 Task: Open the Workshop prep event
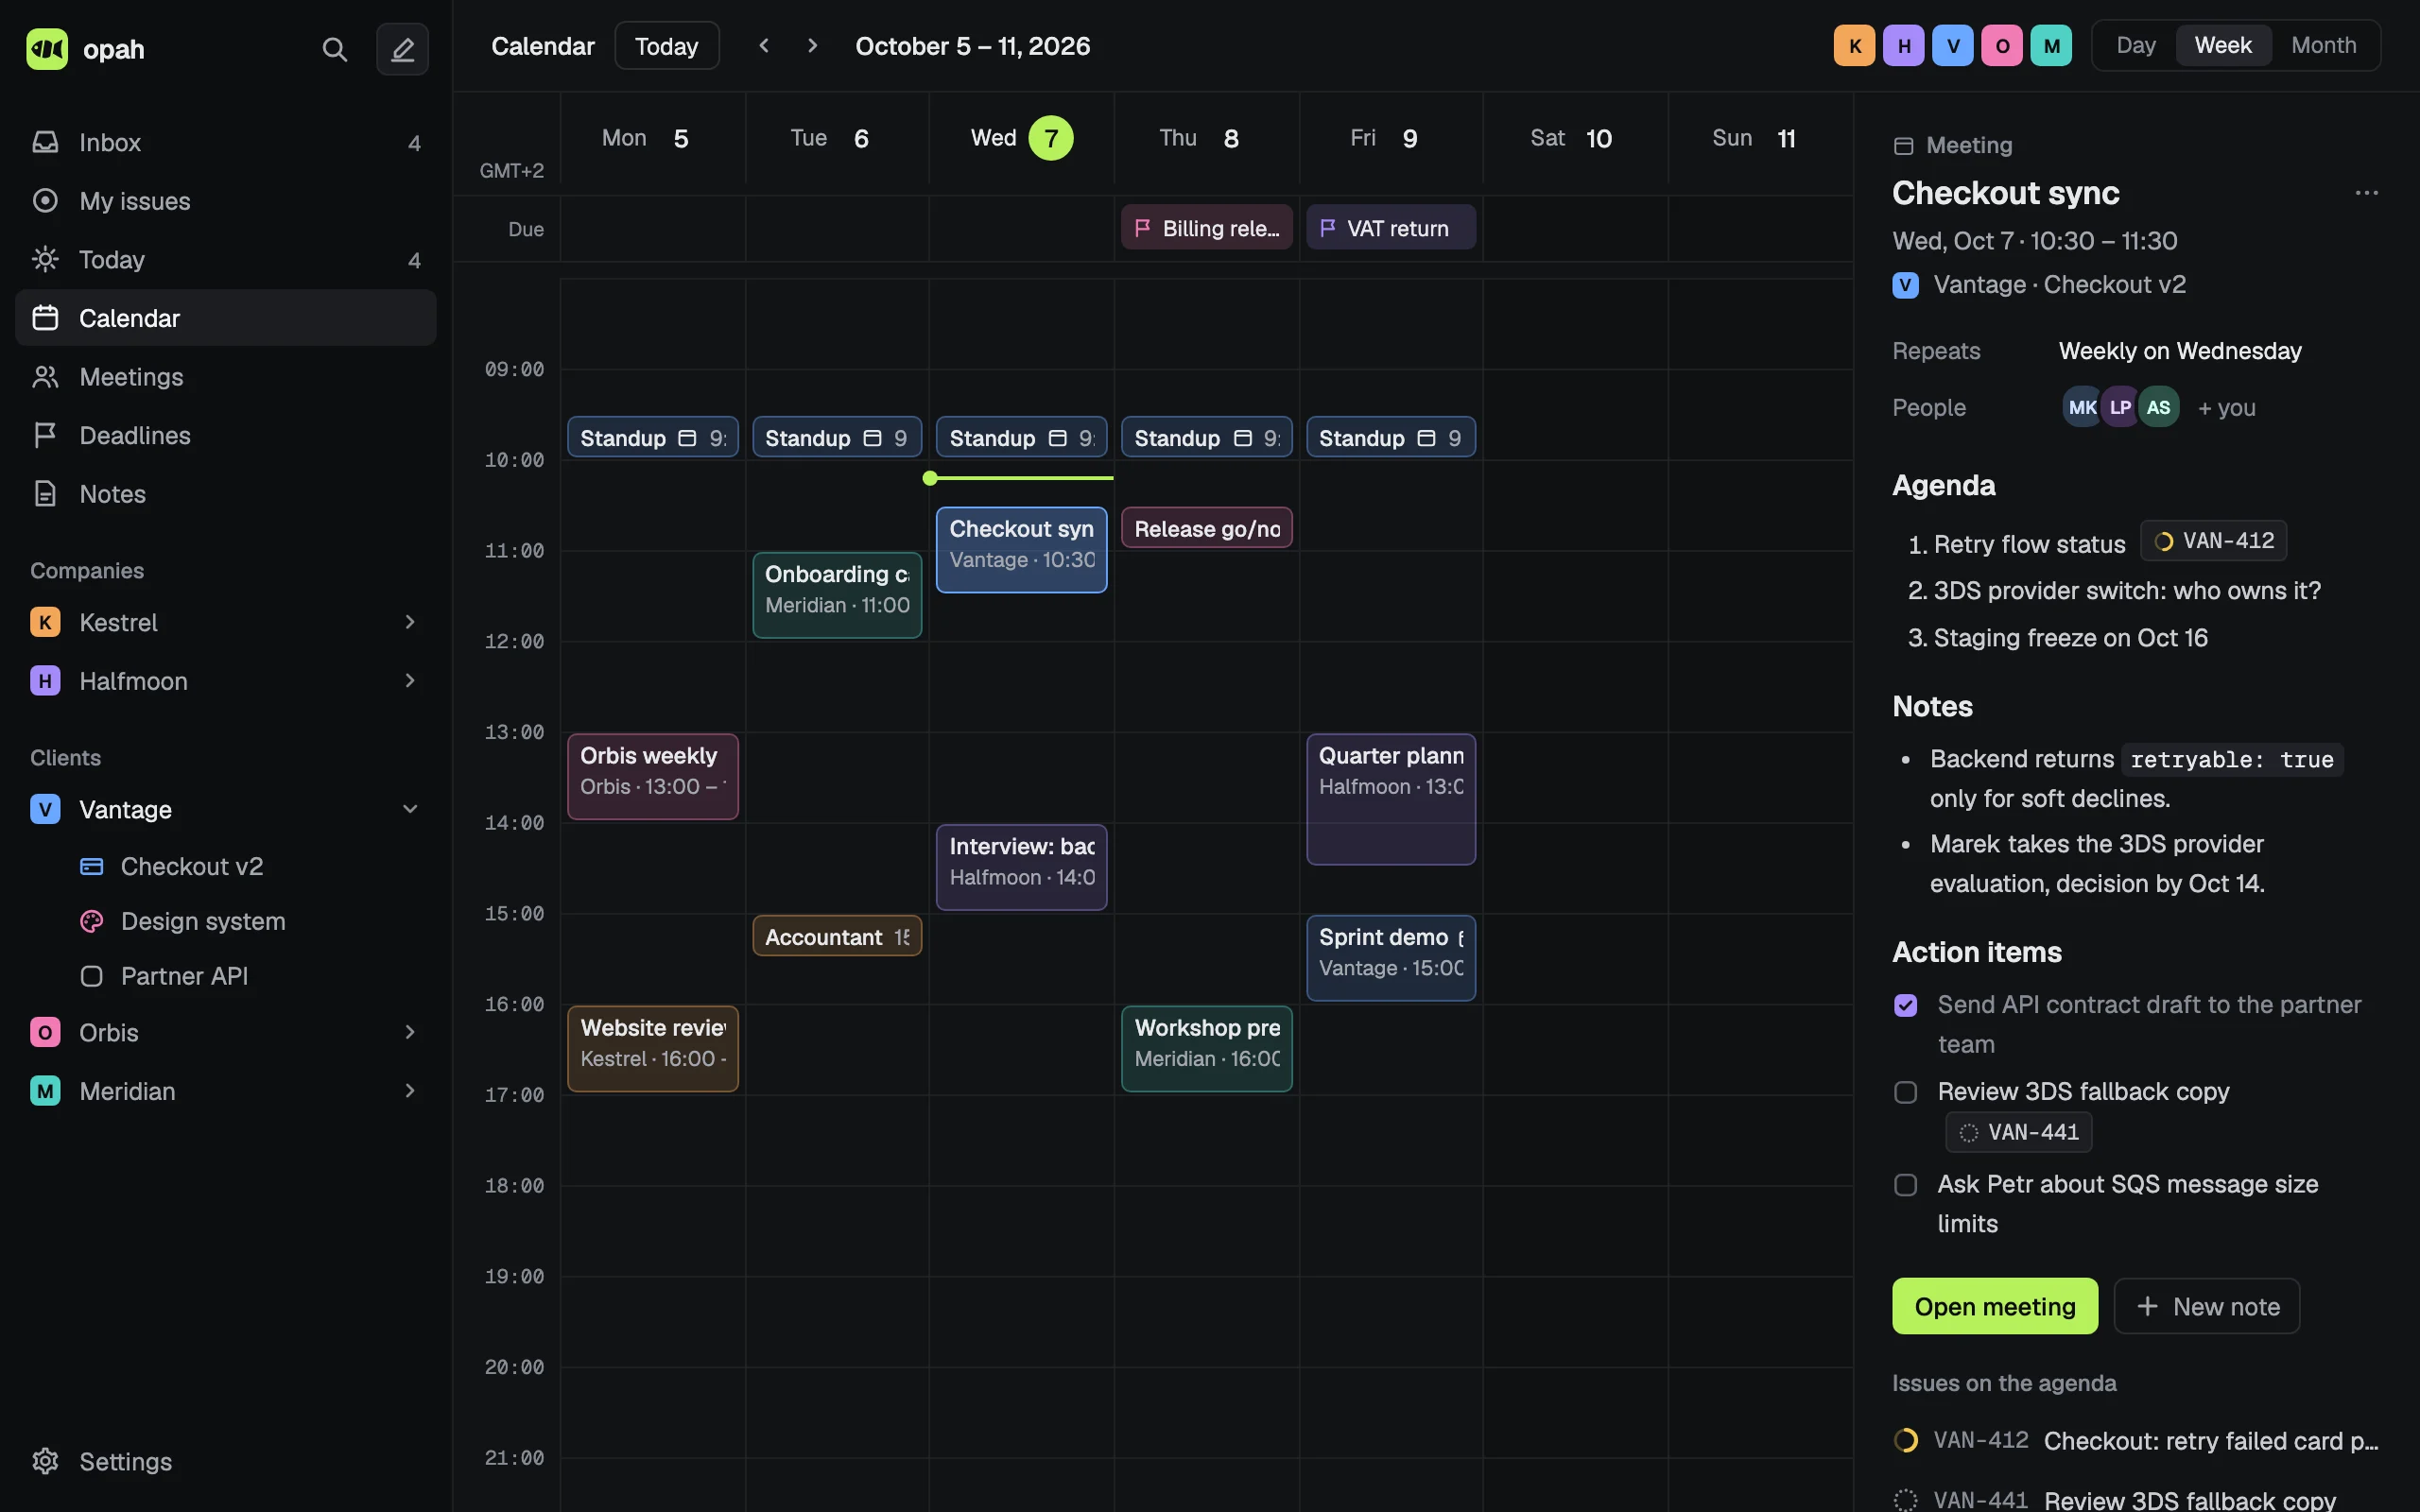[1206, 1049]
